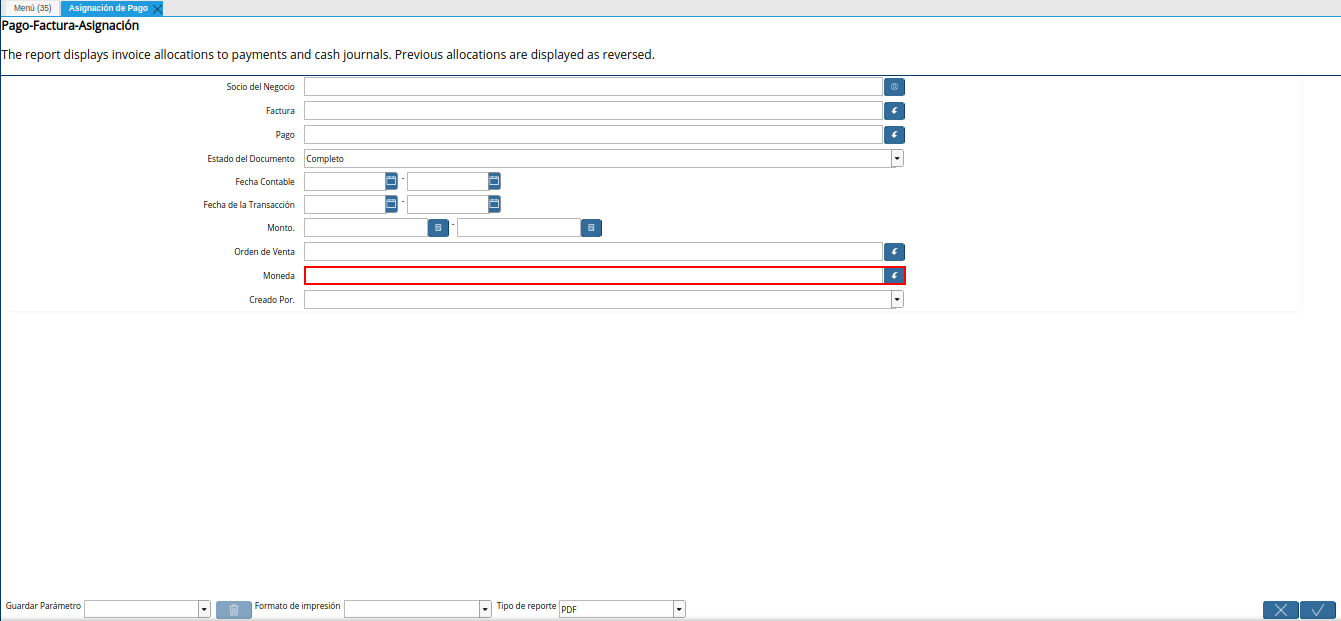Focus the highlighted Moneda input field
This screenshot has width=1341, height=621.
click(x=593, y=276)
